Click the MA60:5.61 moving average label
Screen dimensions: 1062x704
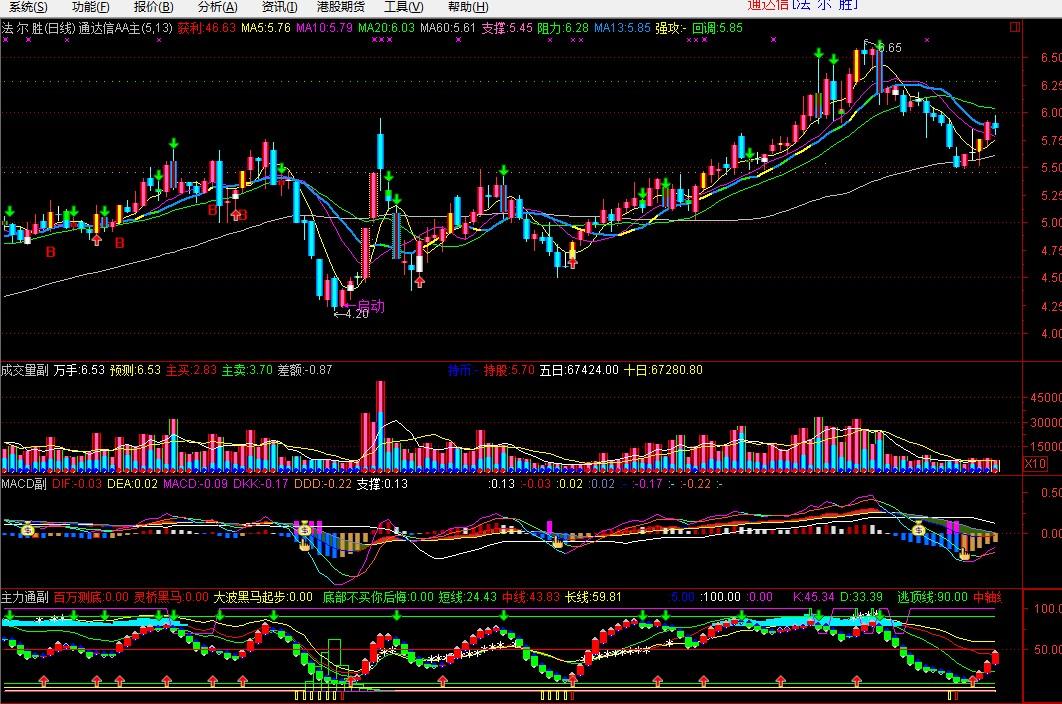point(448,28)
